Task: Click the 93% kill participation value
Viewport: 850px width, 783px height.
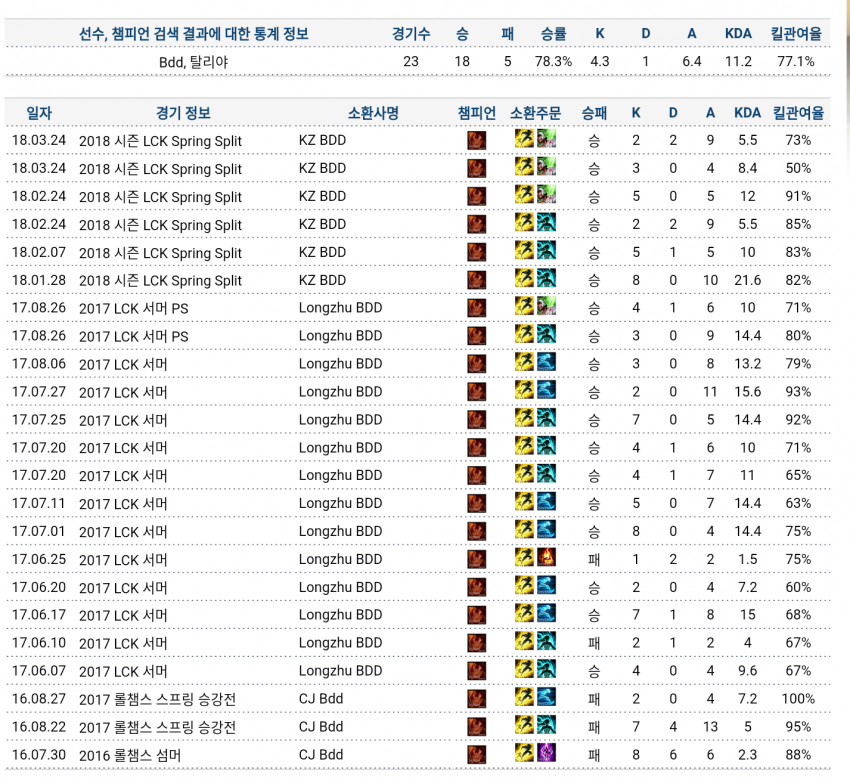Action: [798, 392]
